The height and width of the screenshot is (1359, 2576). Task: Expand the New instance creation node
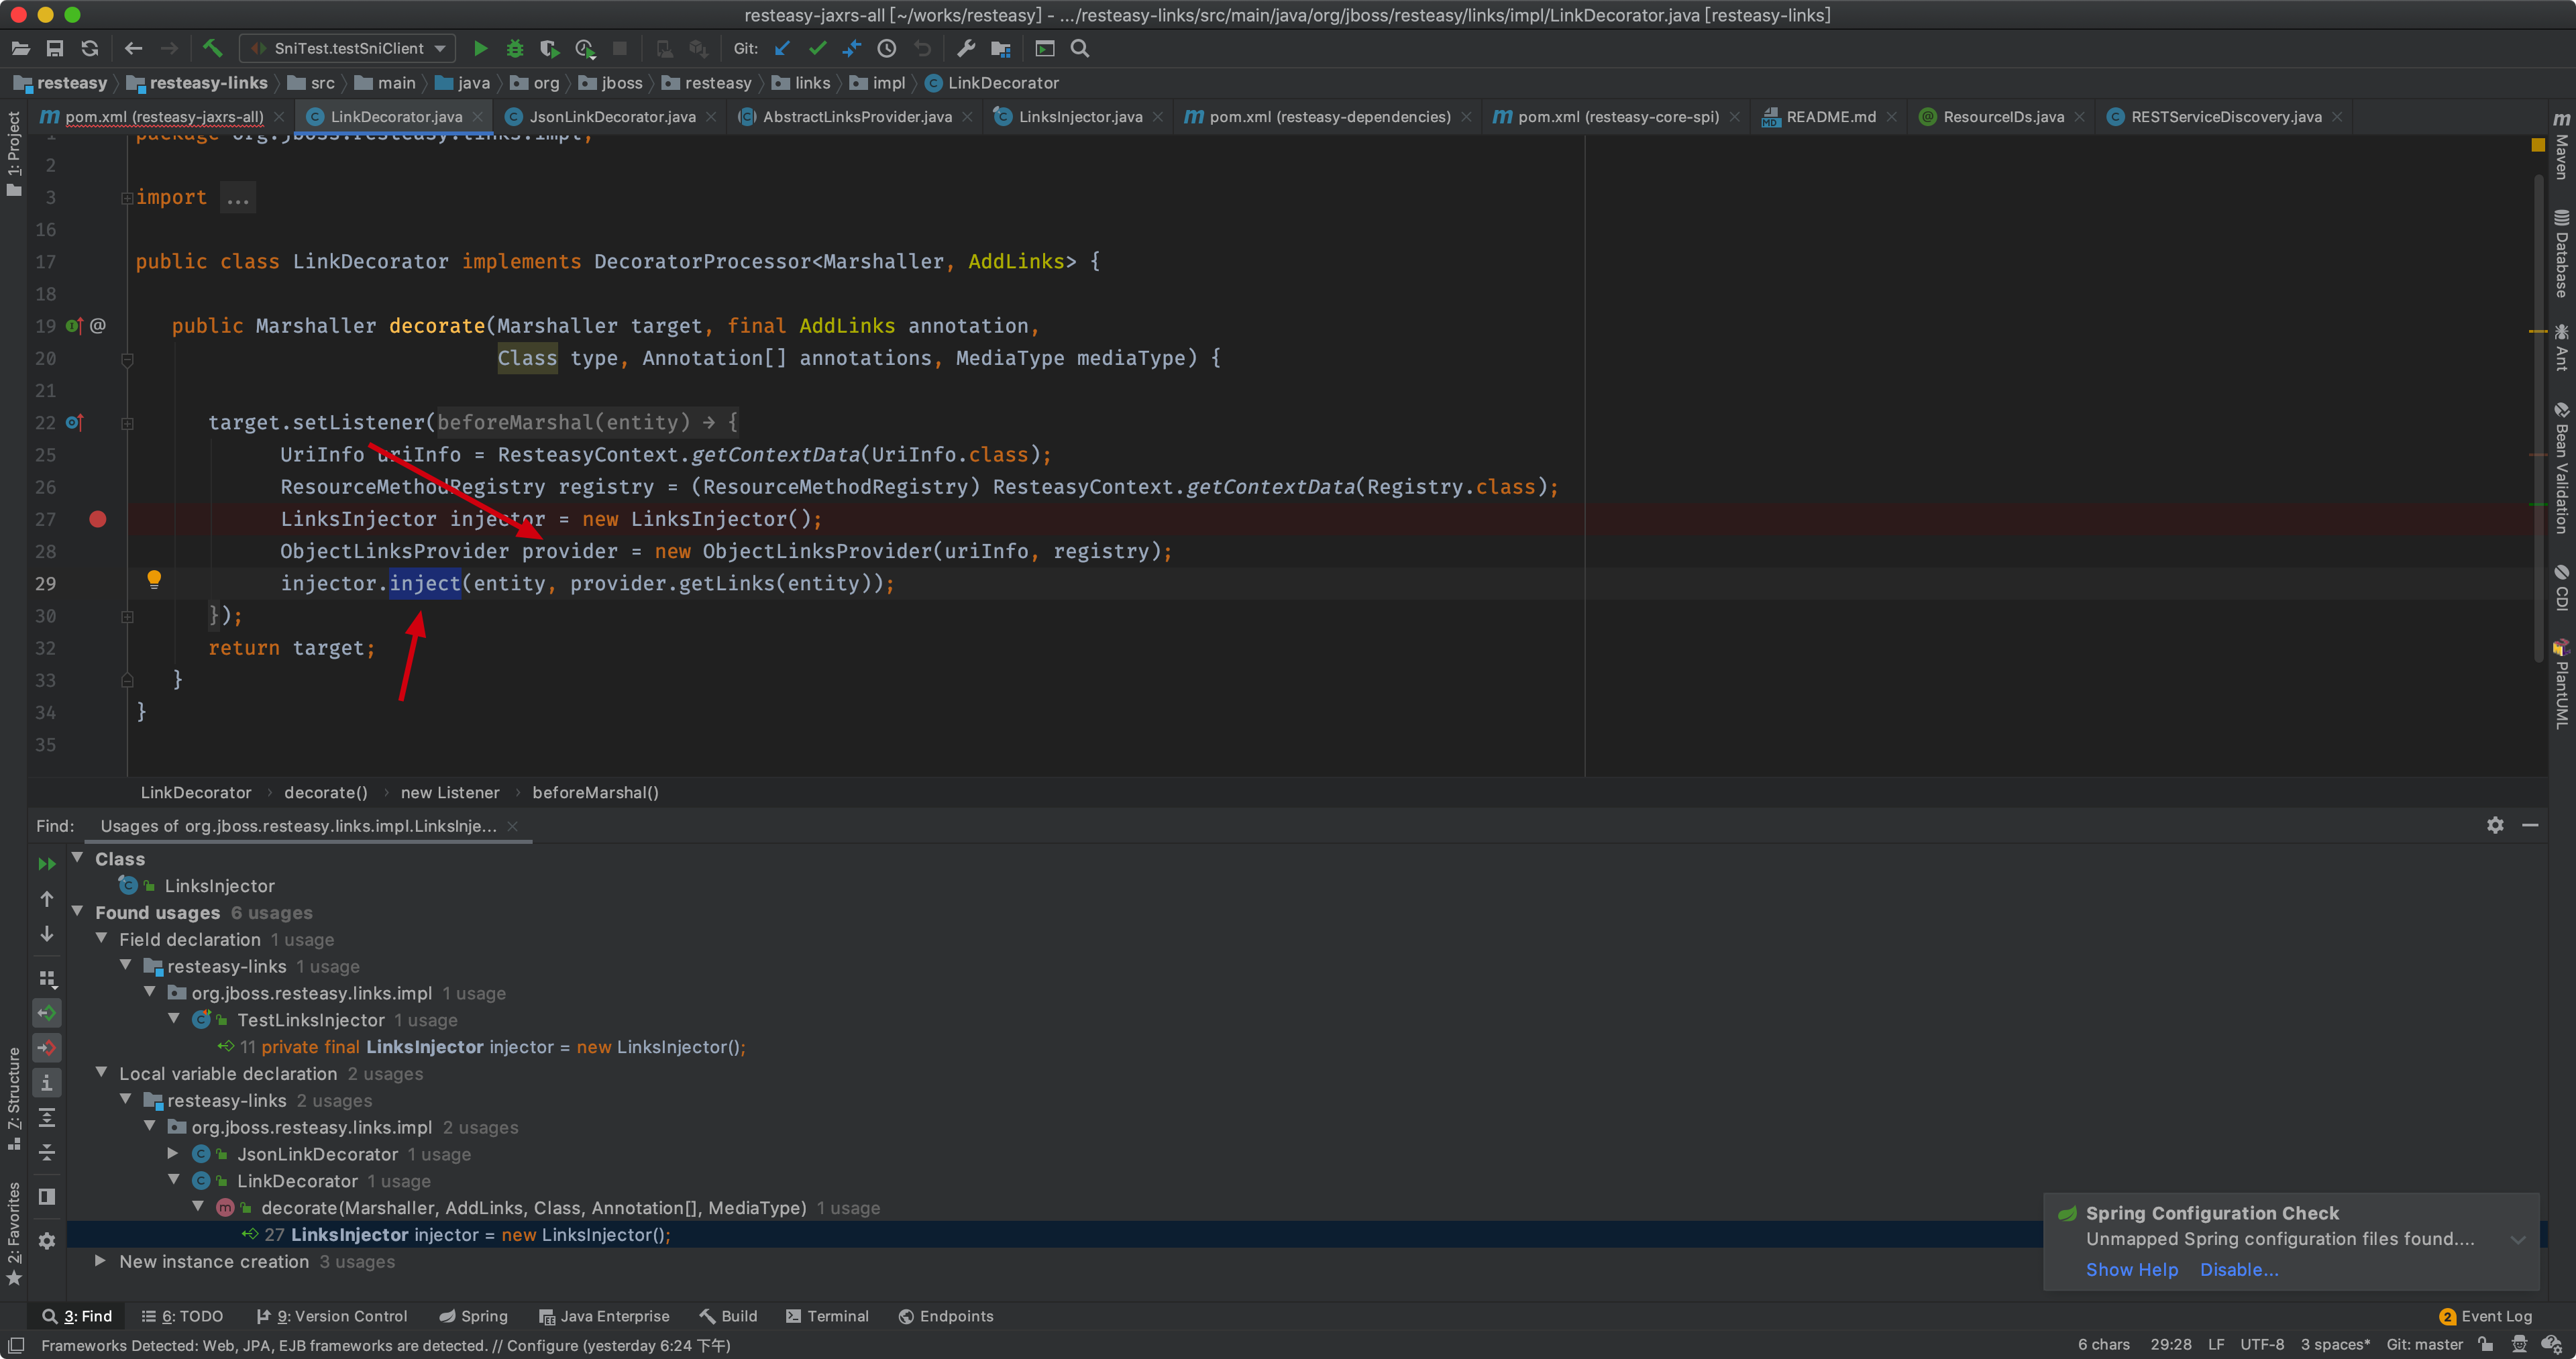pyautogui.click(x=100, y=1261)
